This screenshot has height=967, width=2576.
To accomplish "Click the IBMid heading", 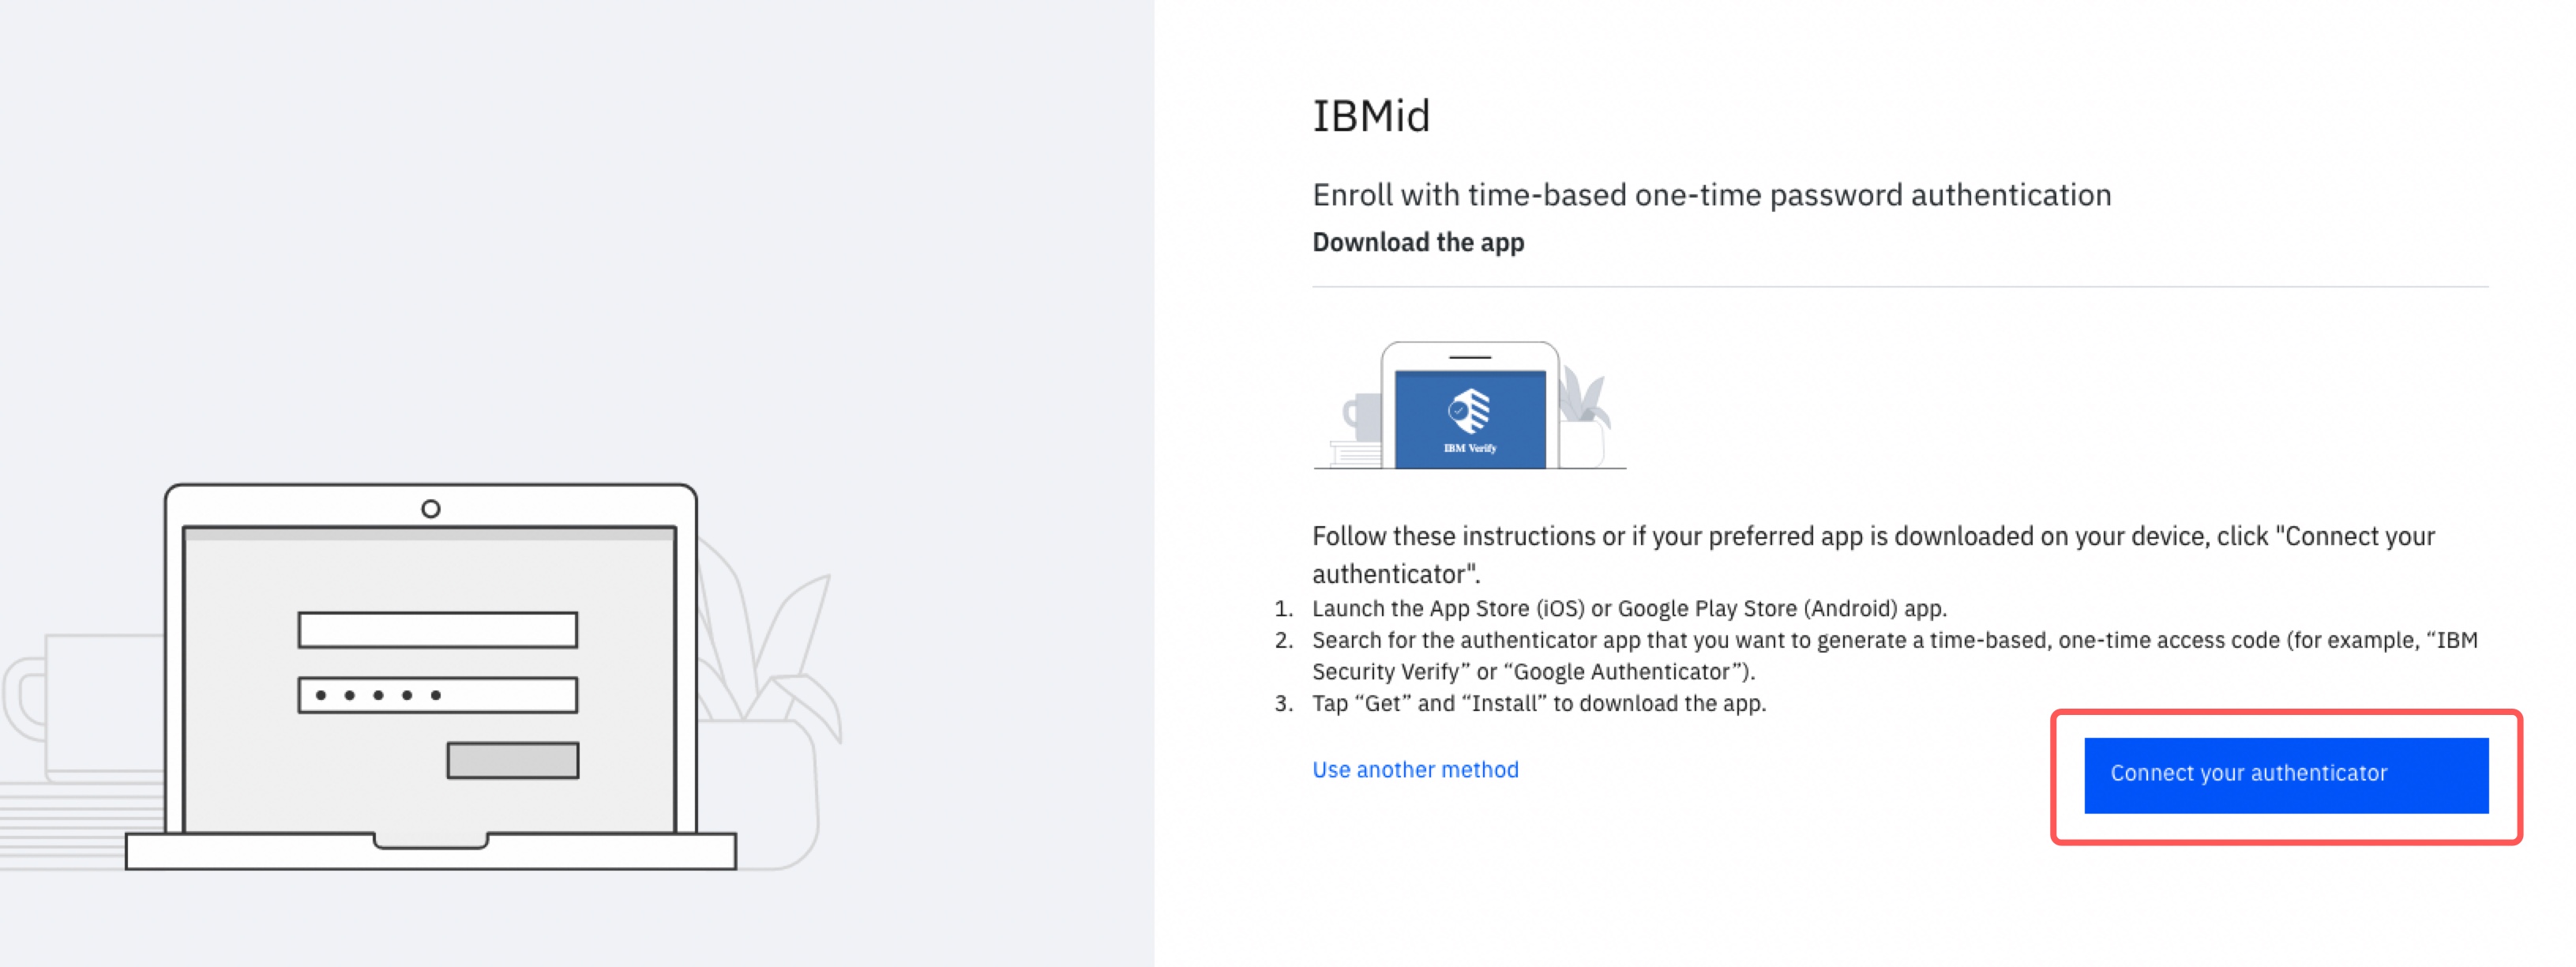I will point(1371,116).
